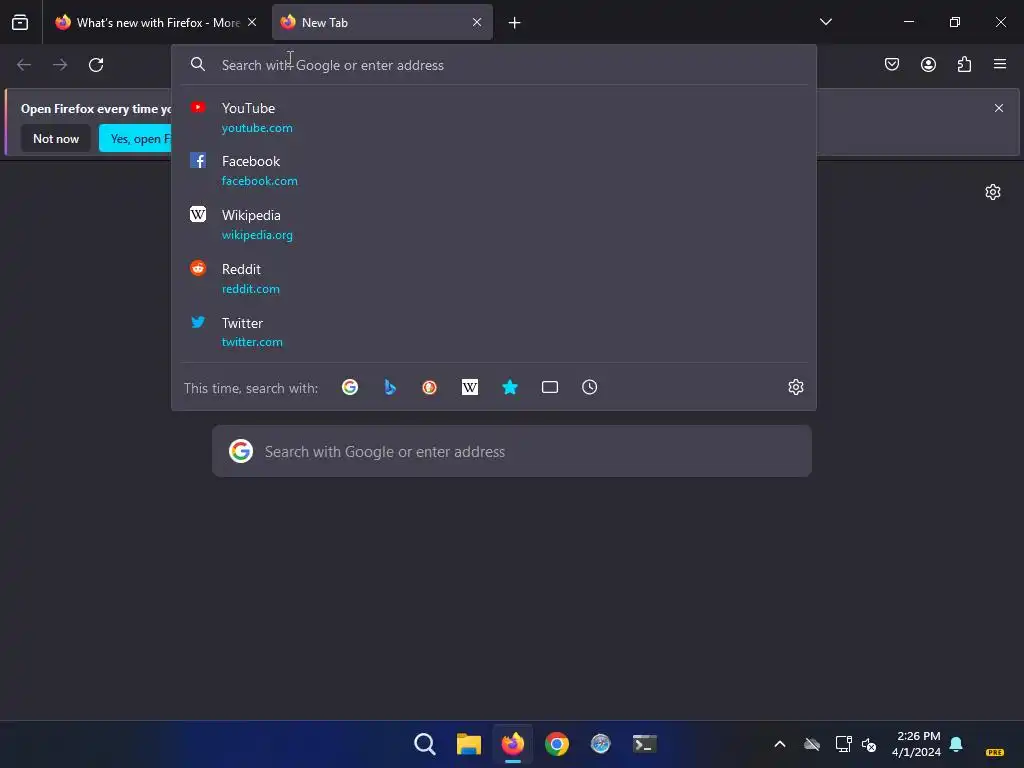Click the Facebook favicon in suggestions
Image resolution: width=1024 pixels, height=768 pixels.
click(198, 160)
